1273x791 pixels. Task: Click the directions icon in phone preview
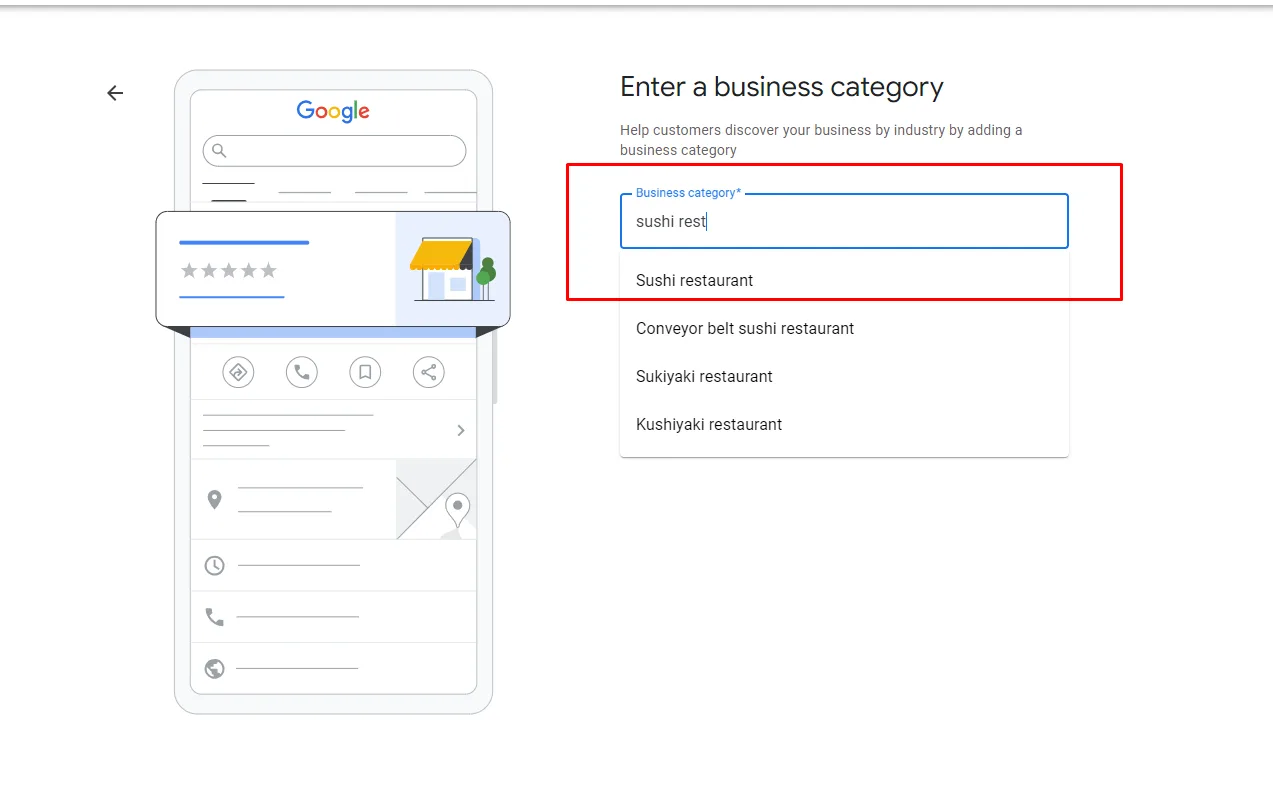point(238,372)
